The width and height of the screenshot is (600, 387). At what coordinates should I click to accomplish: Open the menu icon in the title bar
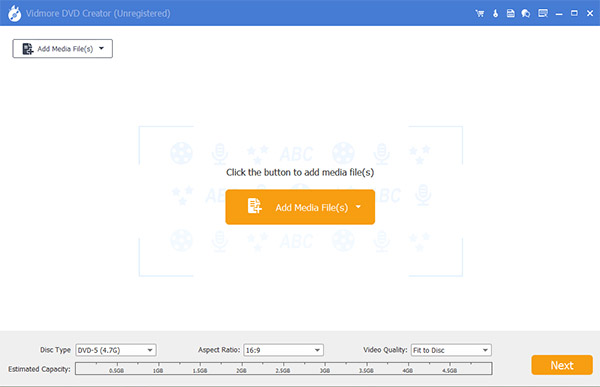[x=543, y=13]
